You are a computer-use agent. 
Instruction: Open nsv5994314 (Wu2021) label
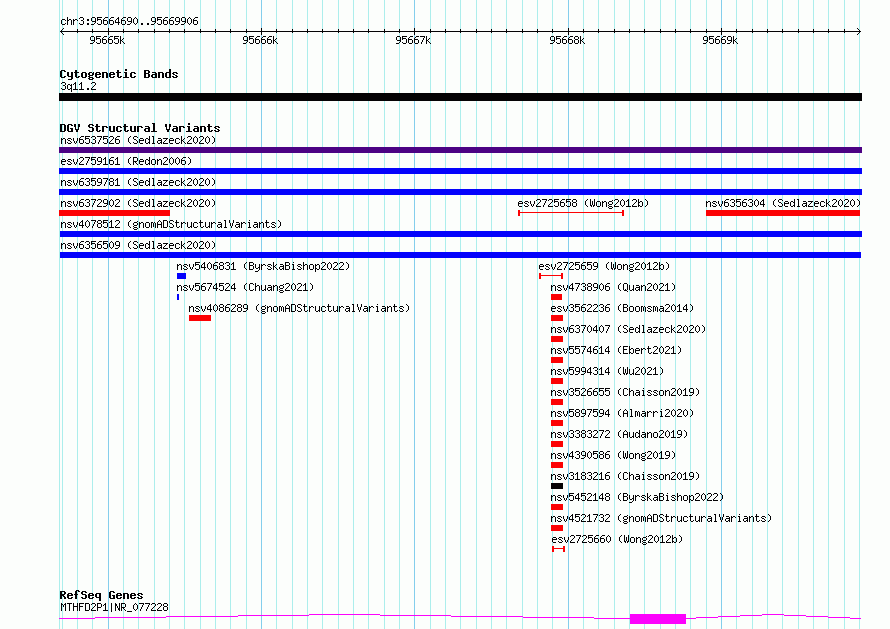[x=607, y=371]
